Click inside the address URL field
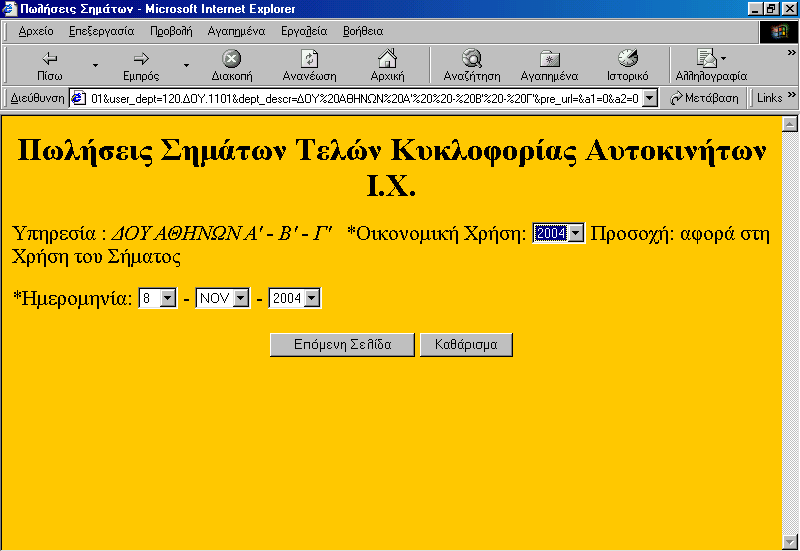Viewport: 800px width, 551px height. click(x=360, y=98)
